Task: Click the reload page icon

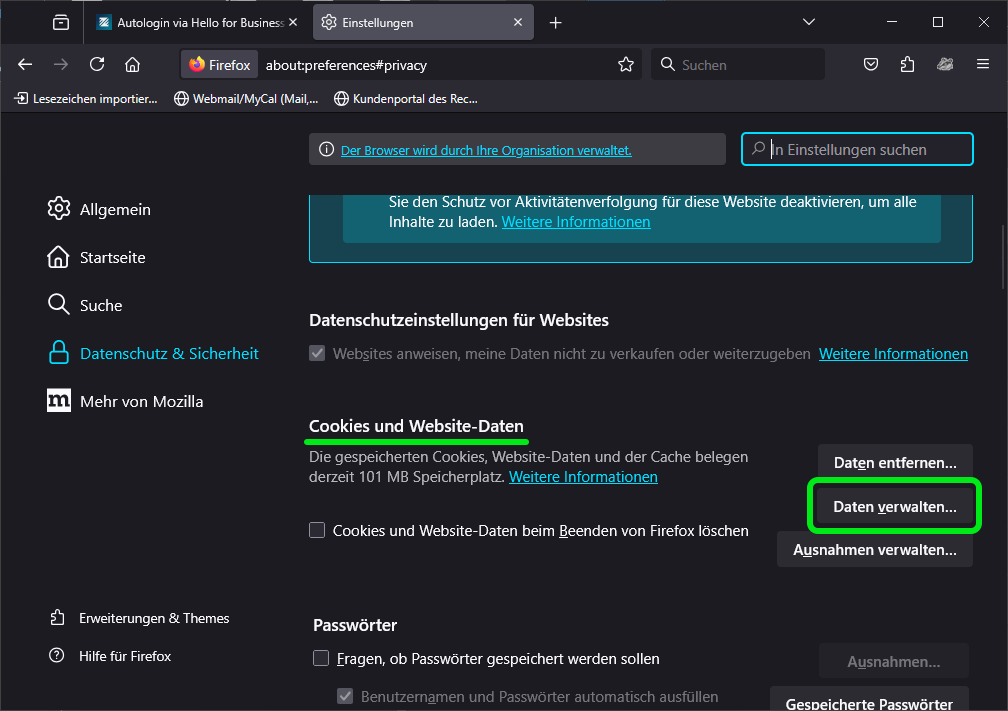Action: (97, 65)
